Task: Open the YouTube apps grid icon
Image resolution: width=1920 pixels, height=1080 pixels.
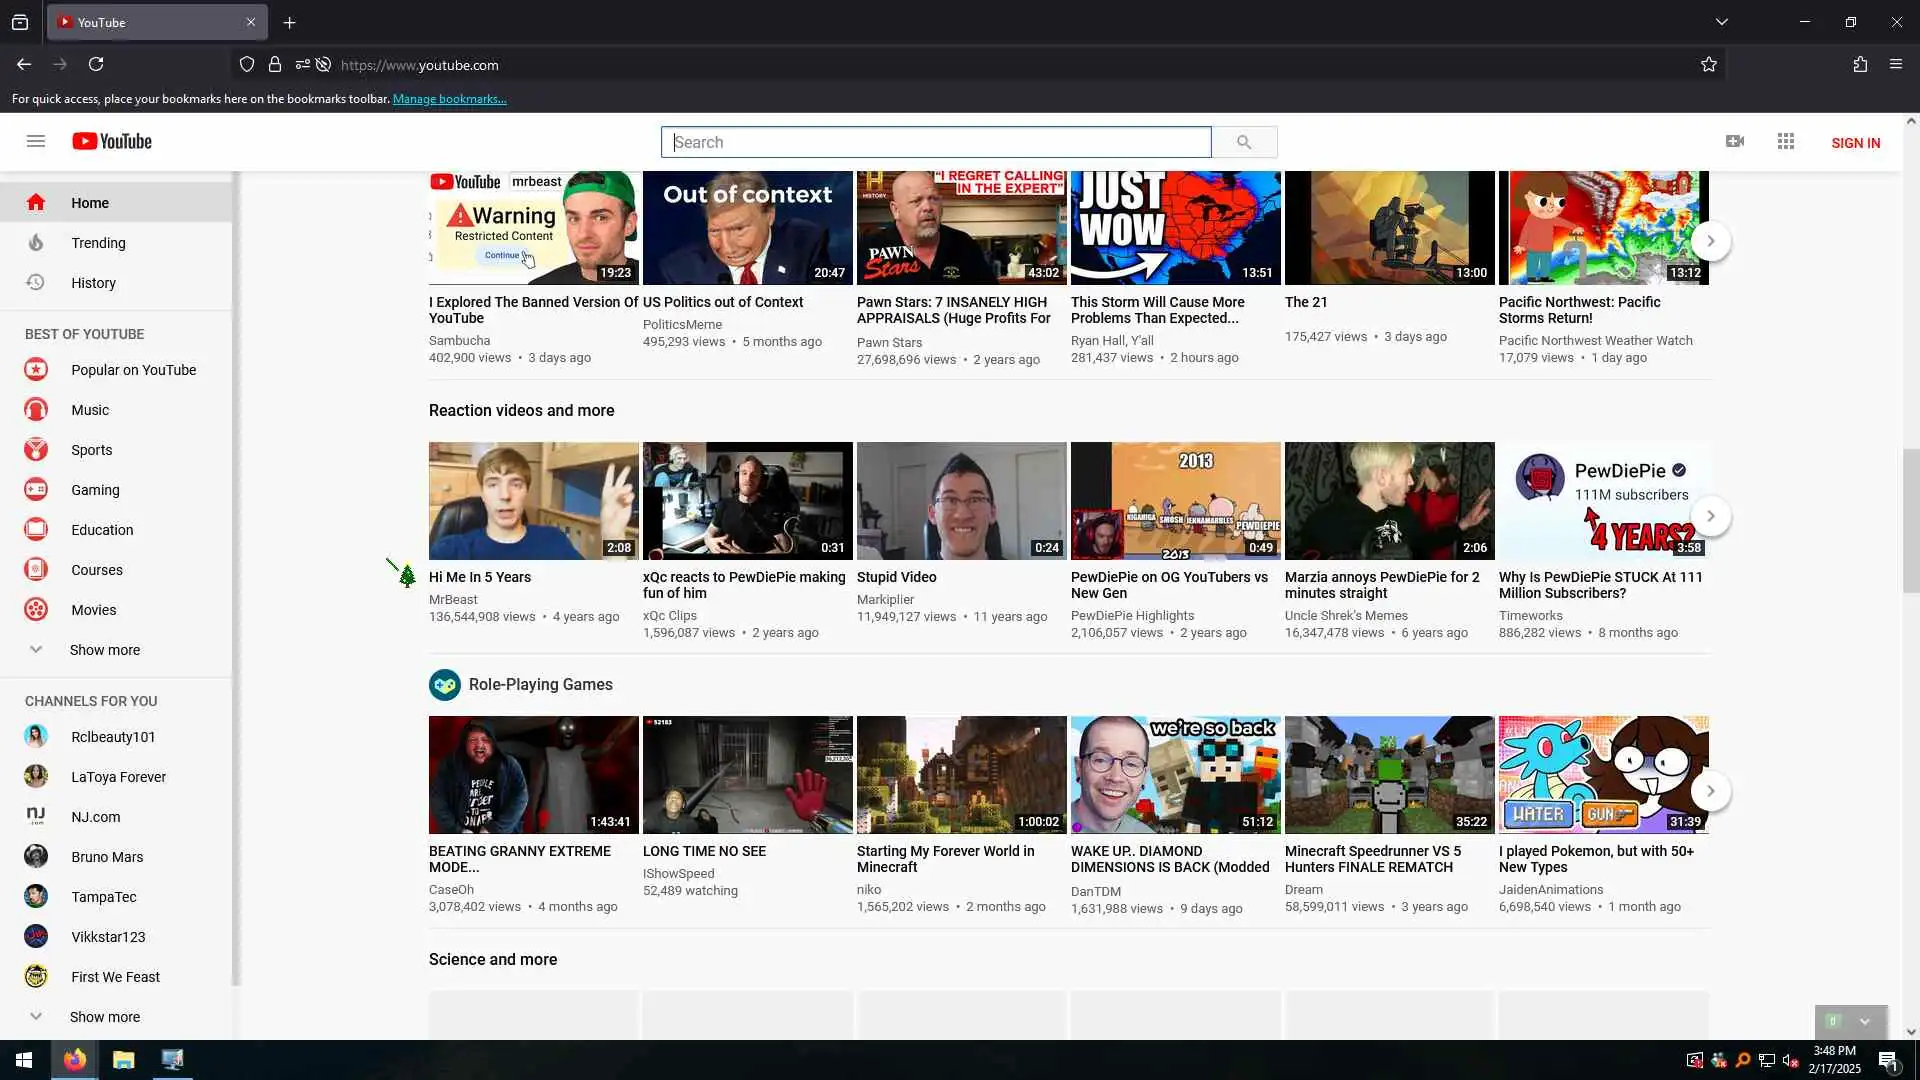Action: (x=1786, y=142)
